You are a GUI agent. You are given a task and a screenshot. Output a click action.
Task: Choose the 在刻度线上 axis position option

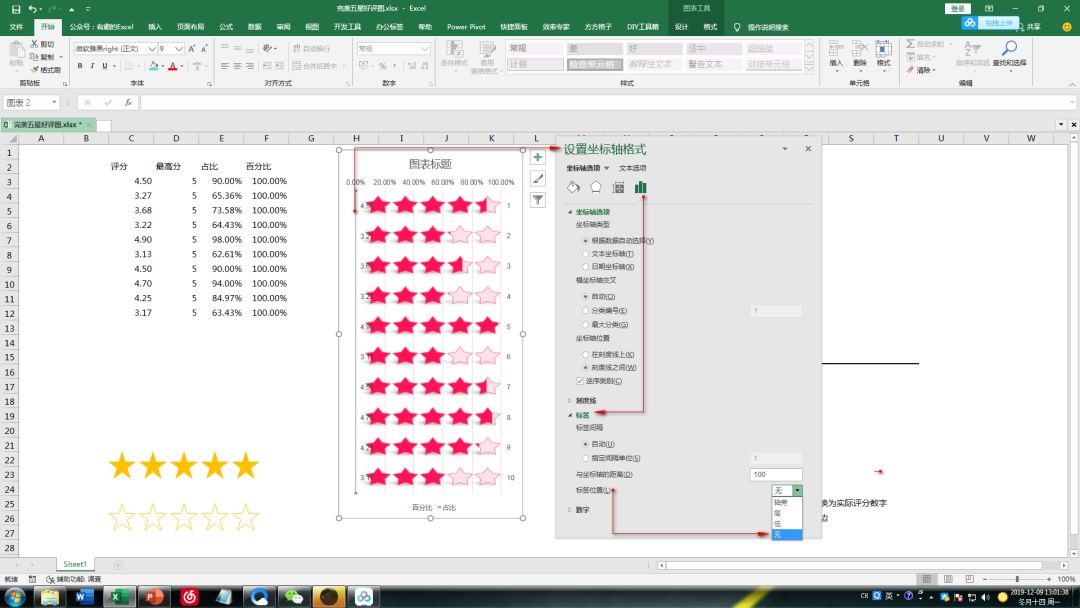click(x=586, y=355)
